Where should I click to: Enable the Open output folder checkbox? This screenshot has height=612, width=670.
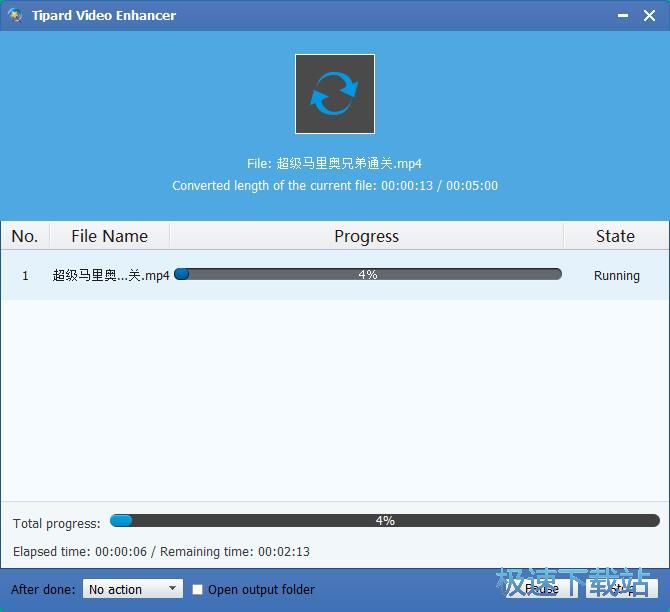tap(197, 589)
